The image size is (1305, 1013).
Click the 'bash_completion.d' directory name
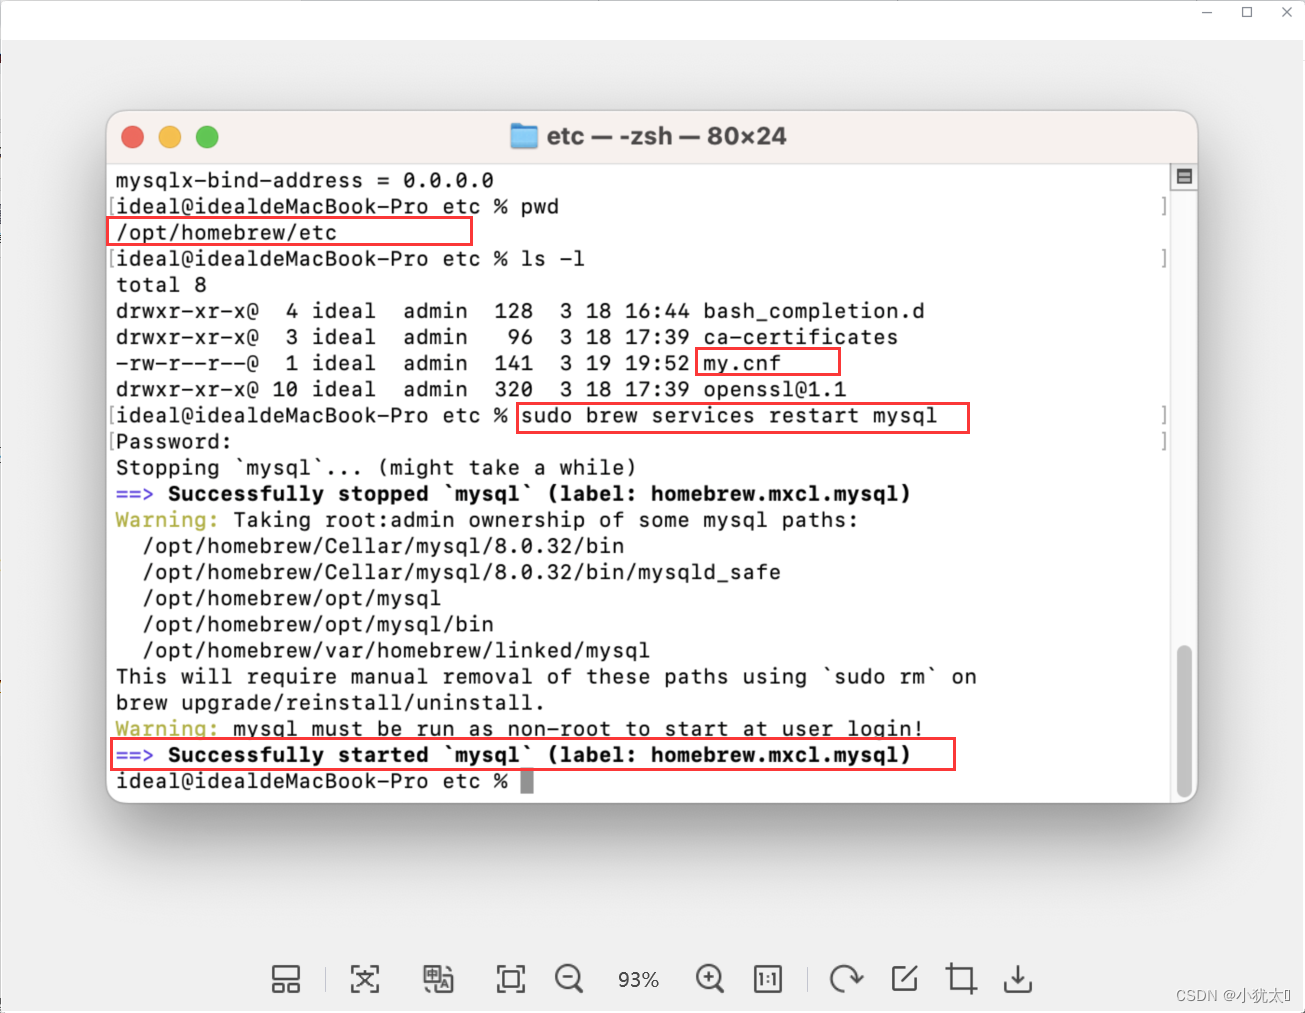click(x=814, y=312)
